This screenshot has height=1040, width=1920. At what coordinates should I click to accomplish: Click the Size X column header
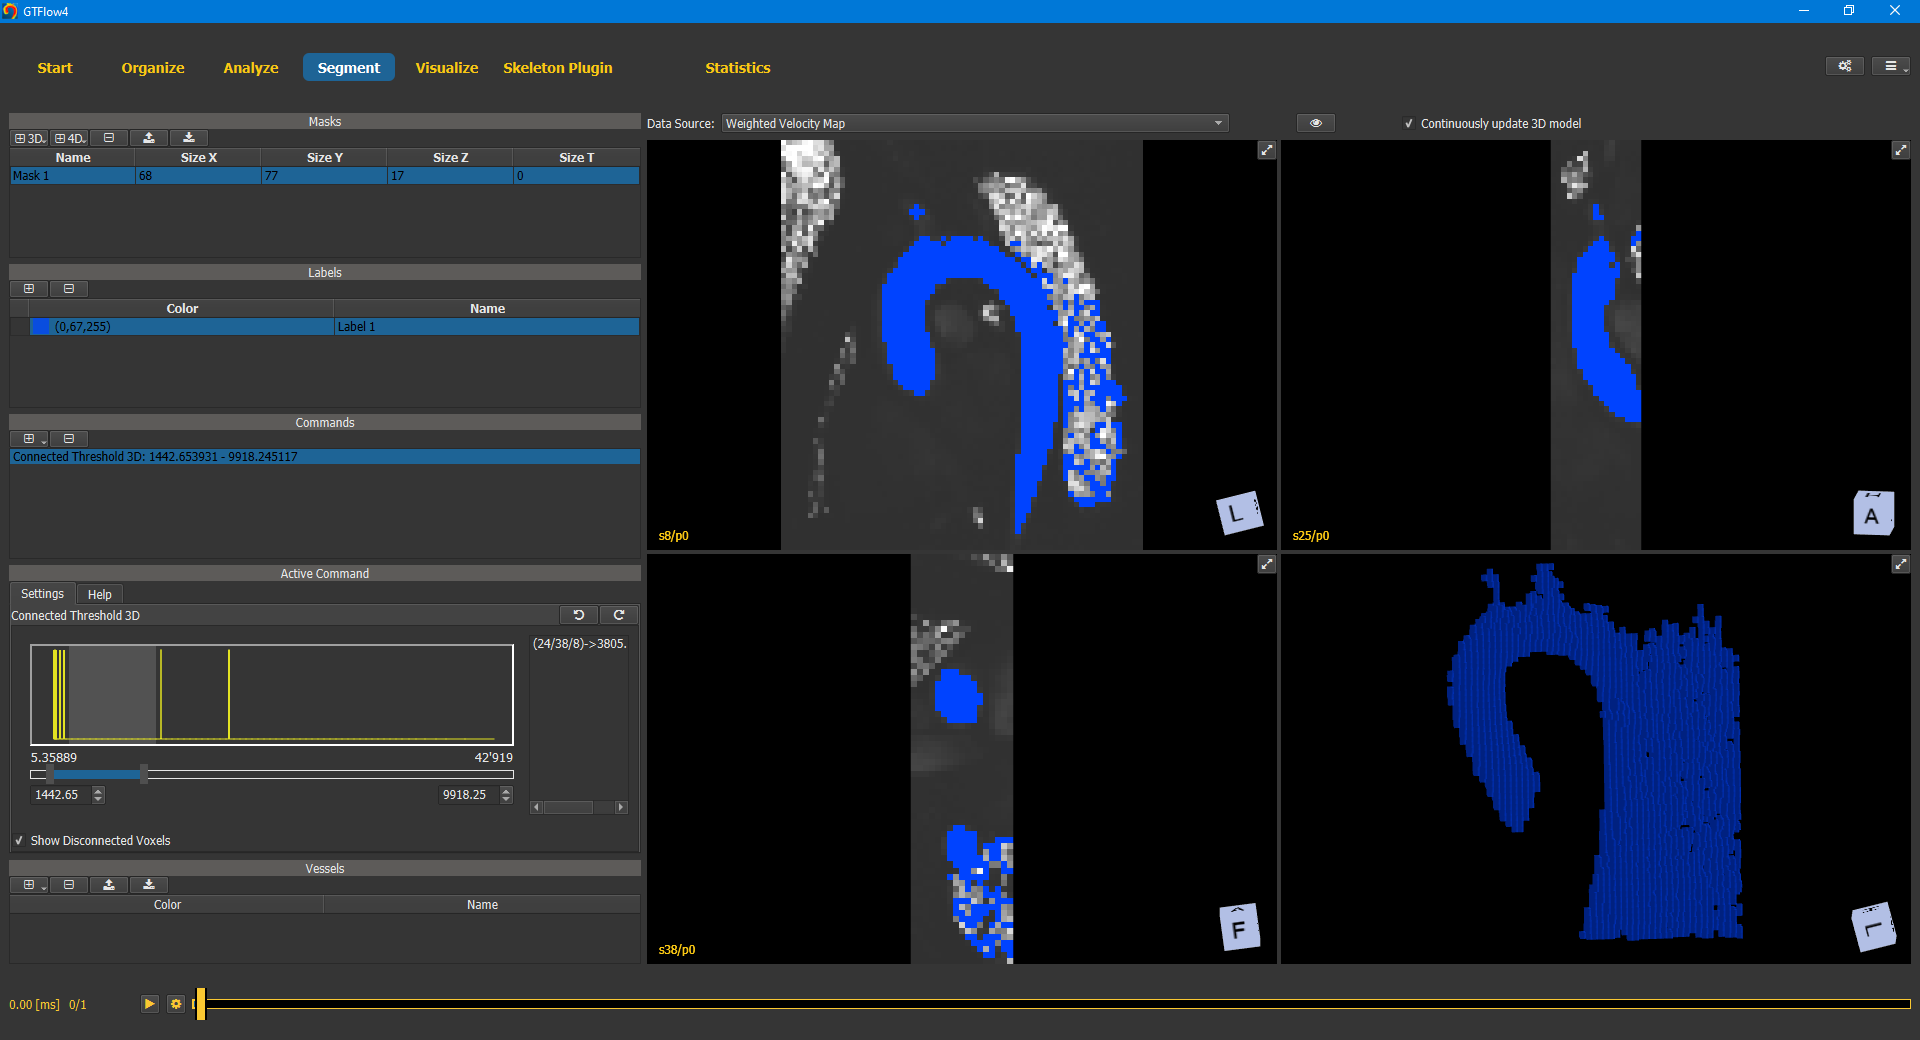pyautogui.click(x=198, y=158)
